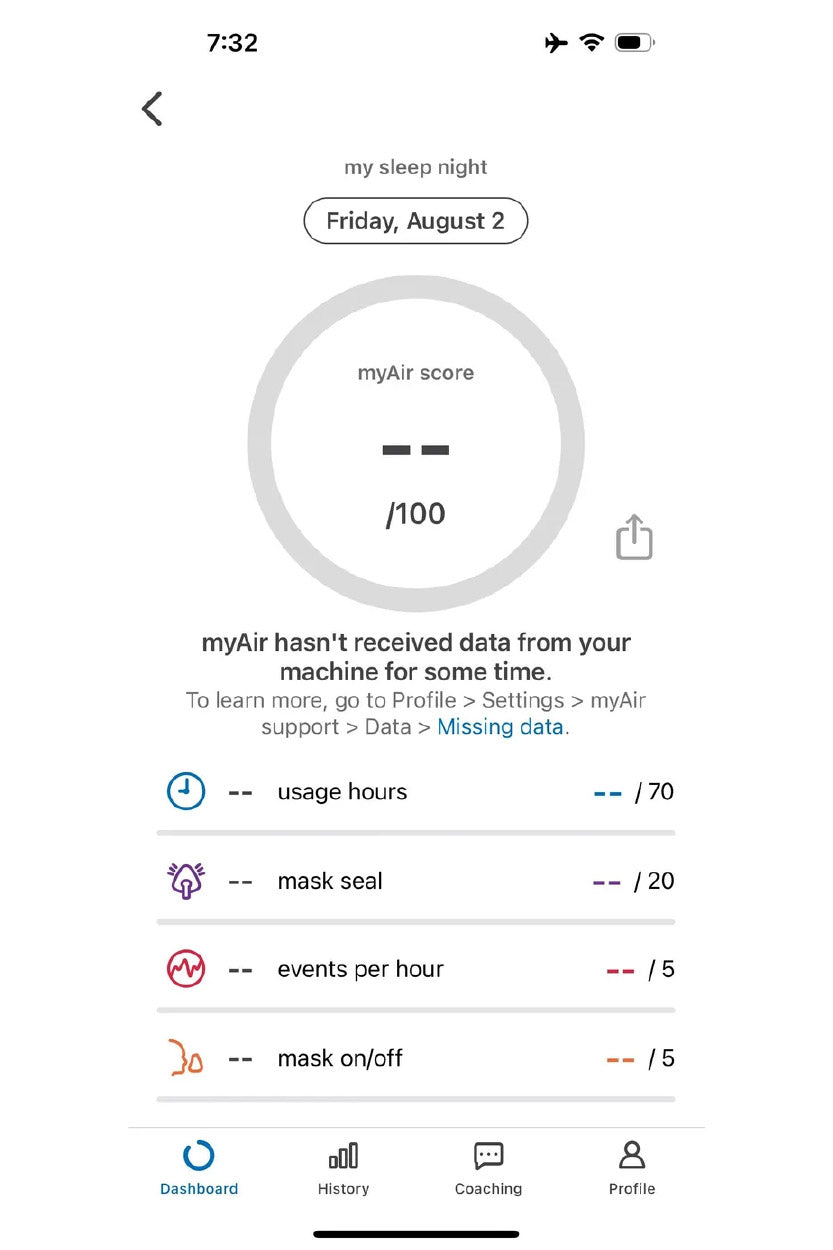Open the Coaching tab

[x=488, y=1168]
